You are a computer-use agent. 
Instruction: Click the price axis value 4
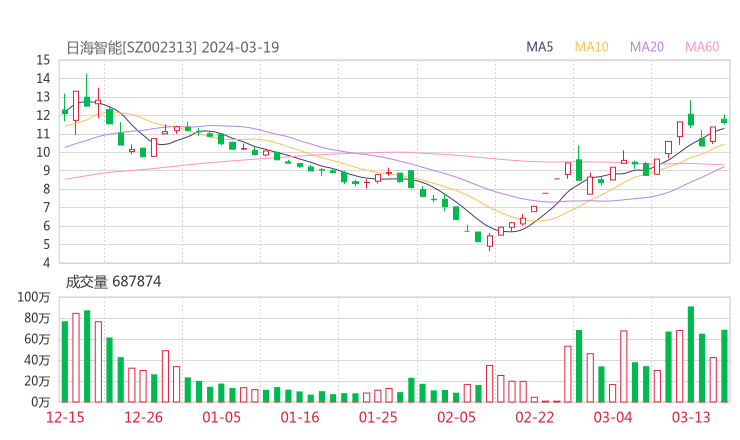[46, 263]
